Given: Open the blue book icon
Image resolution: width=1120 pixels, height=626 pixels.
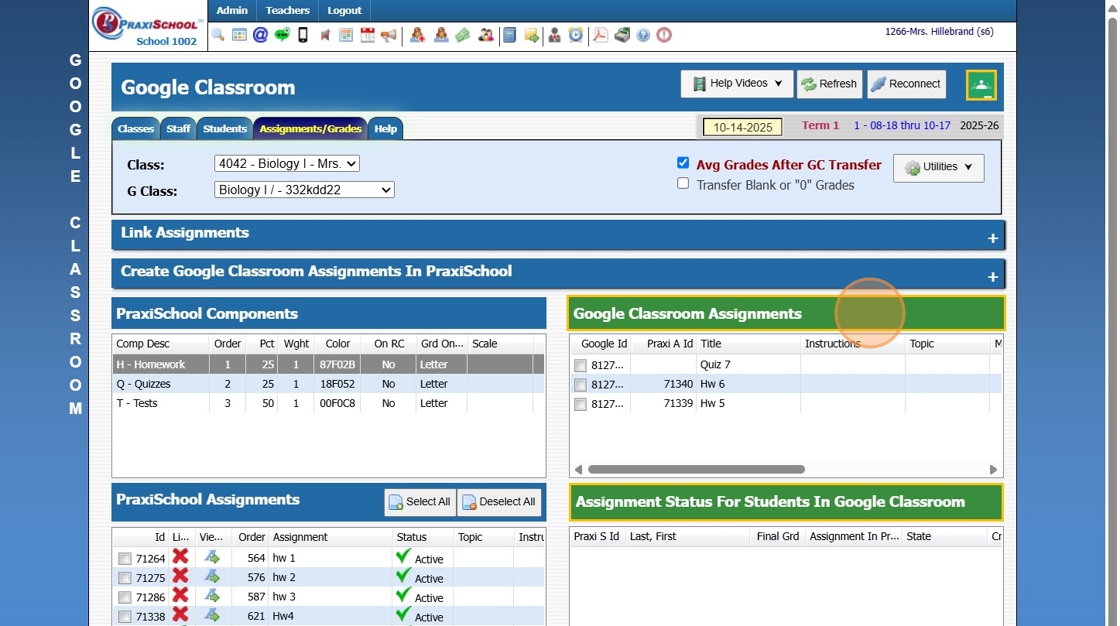Looking at the screenshot, I should (509, 35).
